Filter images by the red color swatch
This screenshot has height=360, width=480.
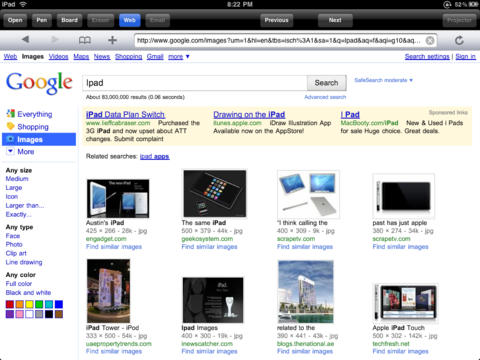point(10,304)
